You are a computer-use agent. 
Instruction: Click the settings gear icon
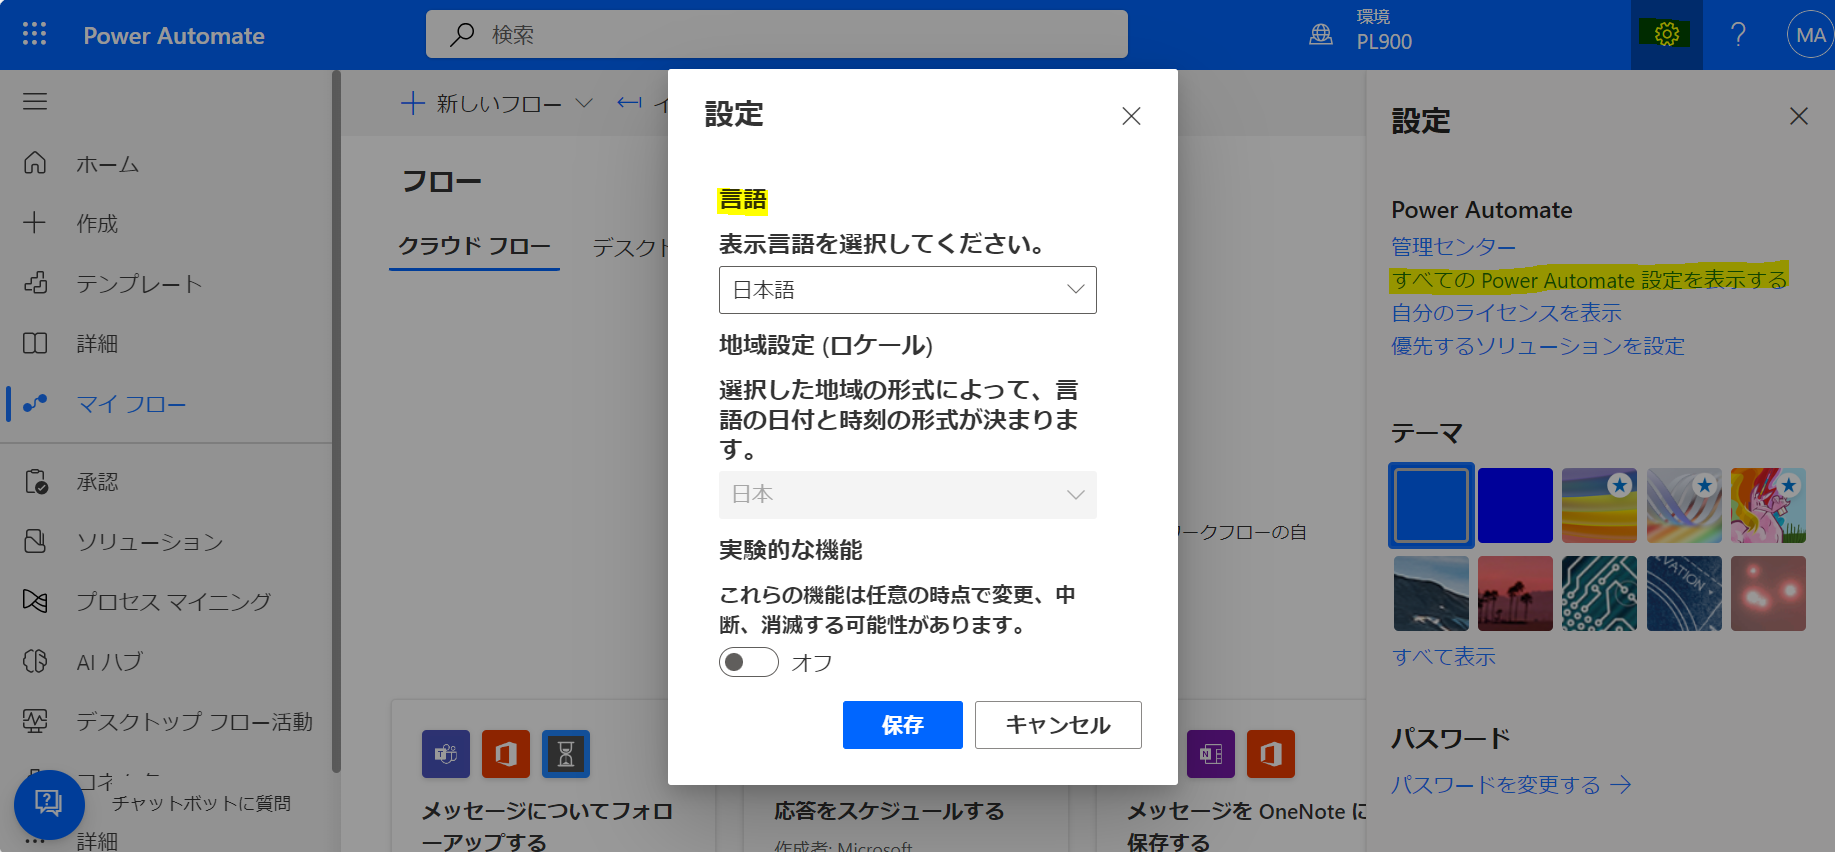click(1667, 35)
